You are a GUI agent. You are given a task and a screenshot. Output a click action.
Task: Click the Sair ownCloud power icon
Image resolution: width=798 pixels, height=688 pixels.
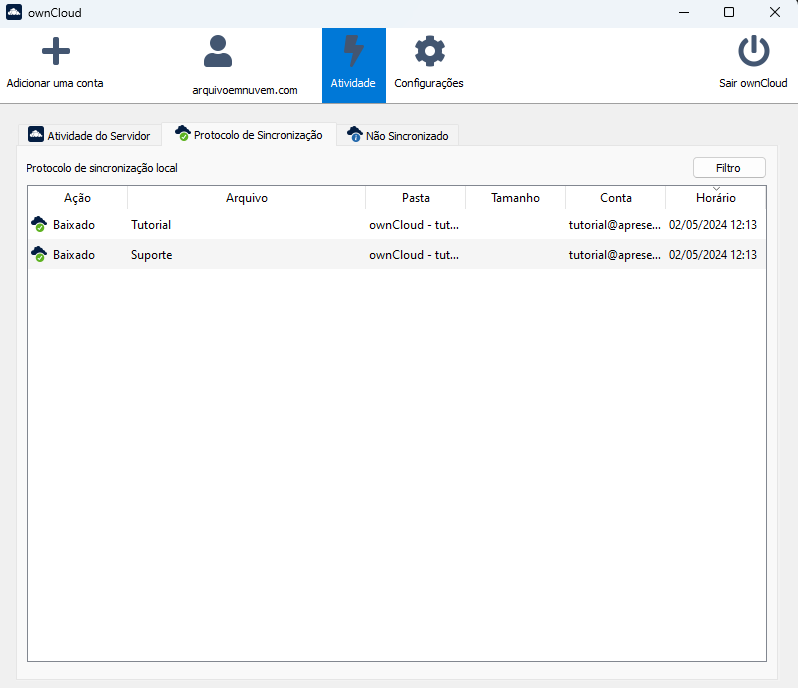[754, 51]
